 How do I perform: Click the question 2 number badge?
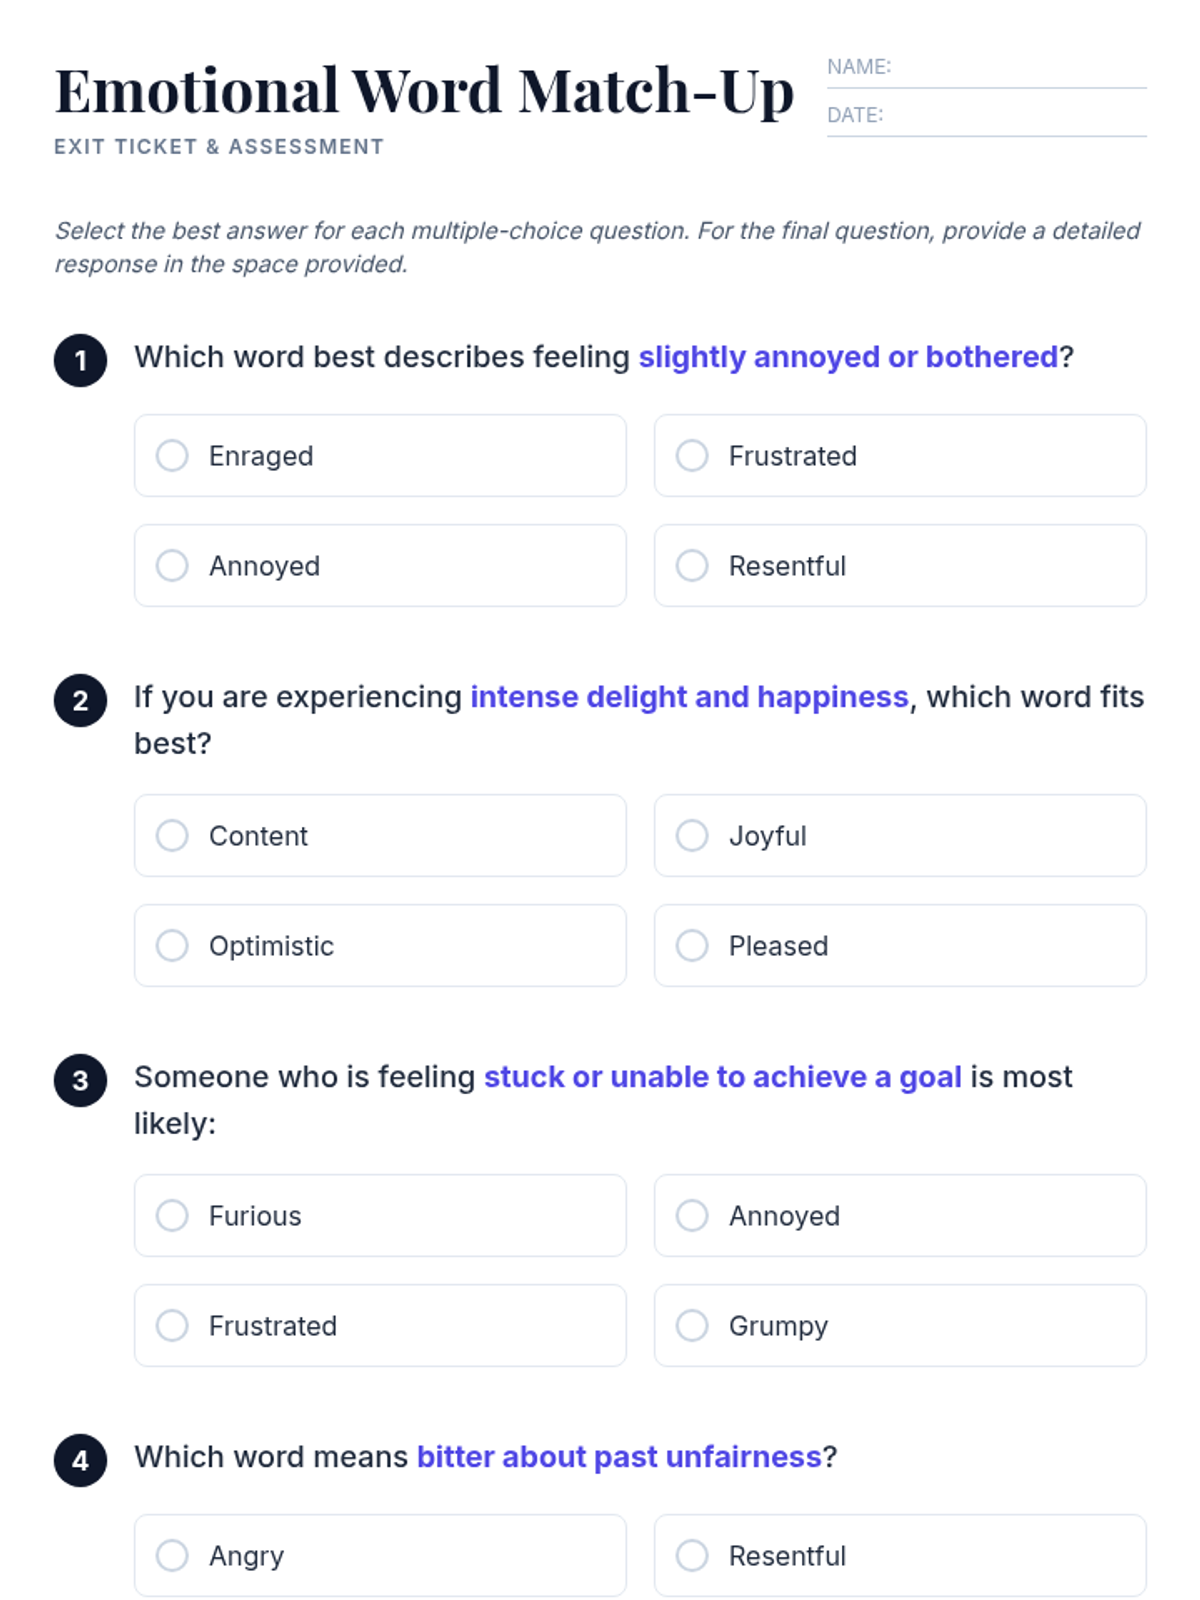coord(81,700)
